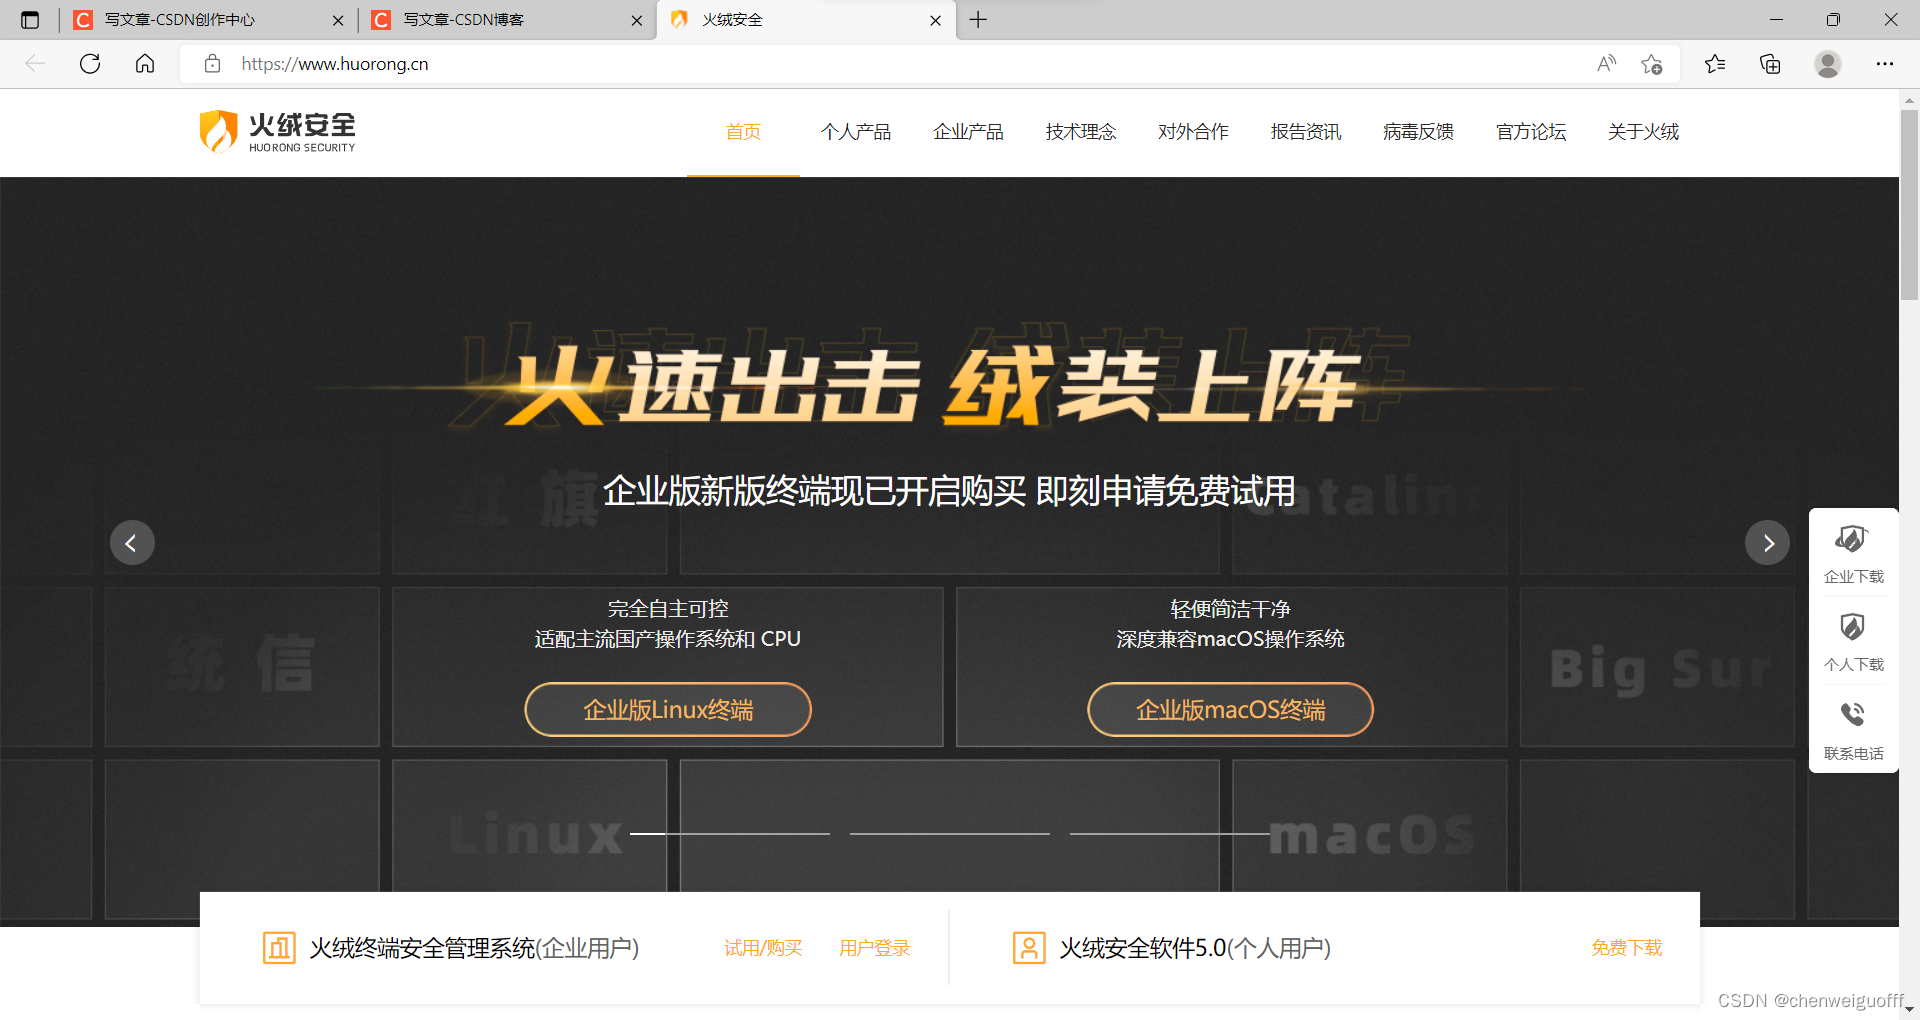Click the page vertical scrollbar thumb
This screenshot has width=1920, height=1020.
[x=1909, y=205]
